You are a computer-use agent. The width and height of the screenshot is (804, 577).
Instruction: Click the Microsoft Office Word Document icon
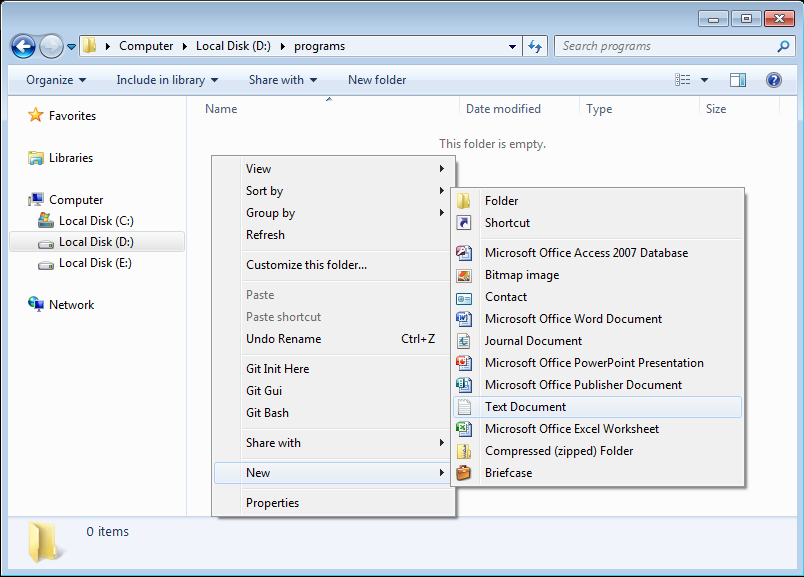coord(464,319)
